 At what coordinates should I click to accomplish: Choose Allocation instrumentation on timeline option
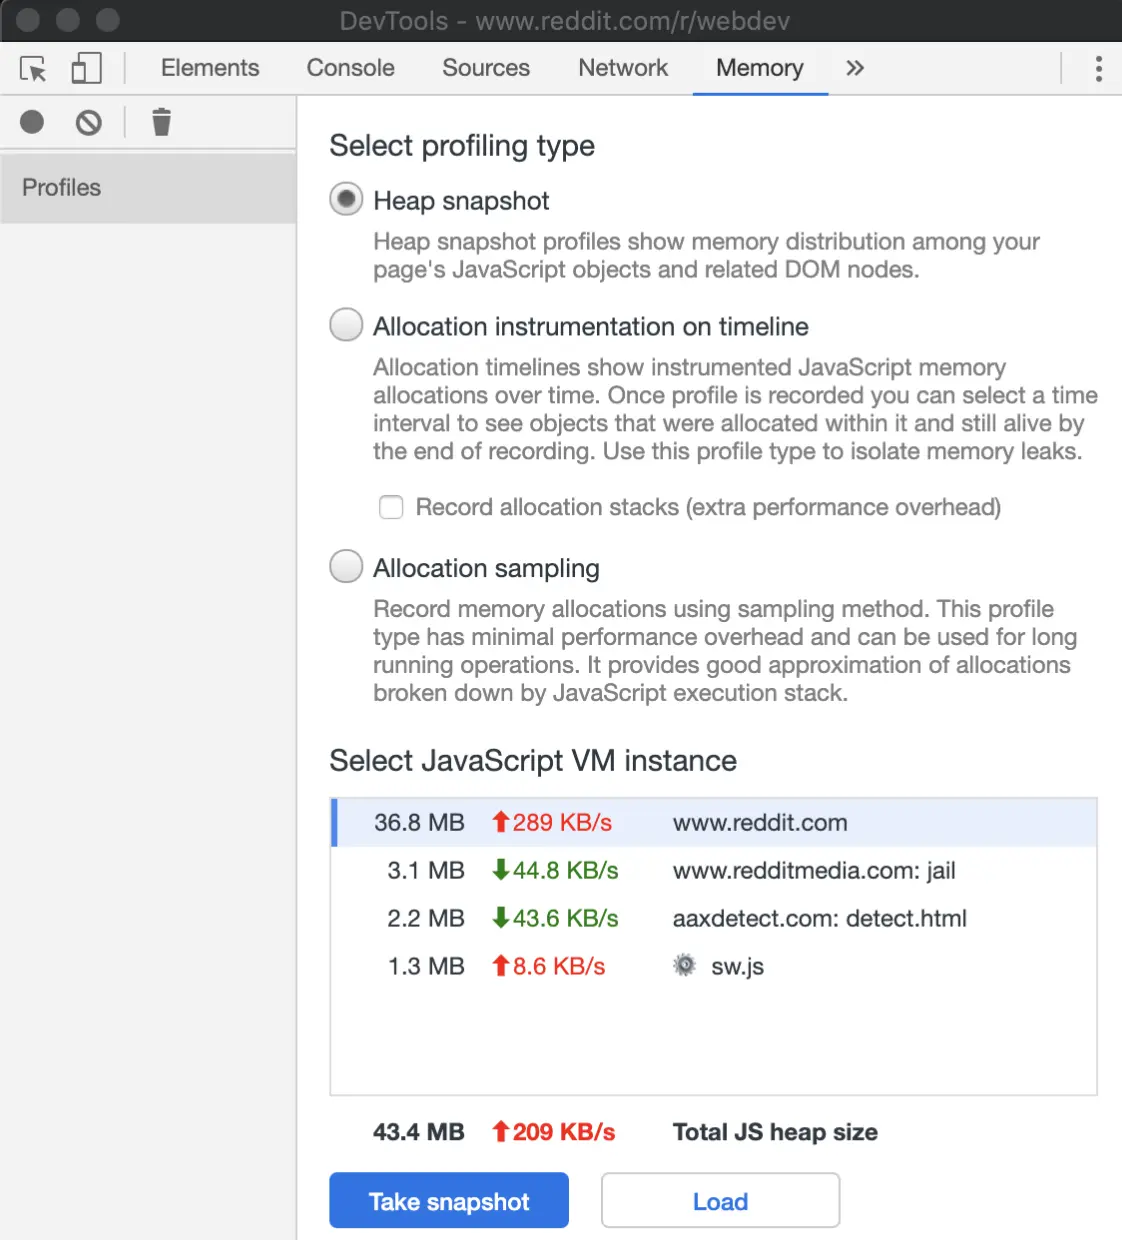(346, 325)
